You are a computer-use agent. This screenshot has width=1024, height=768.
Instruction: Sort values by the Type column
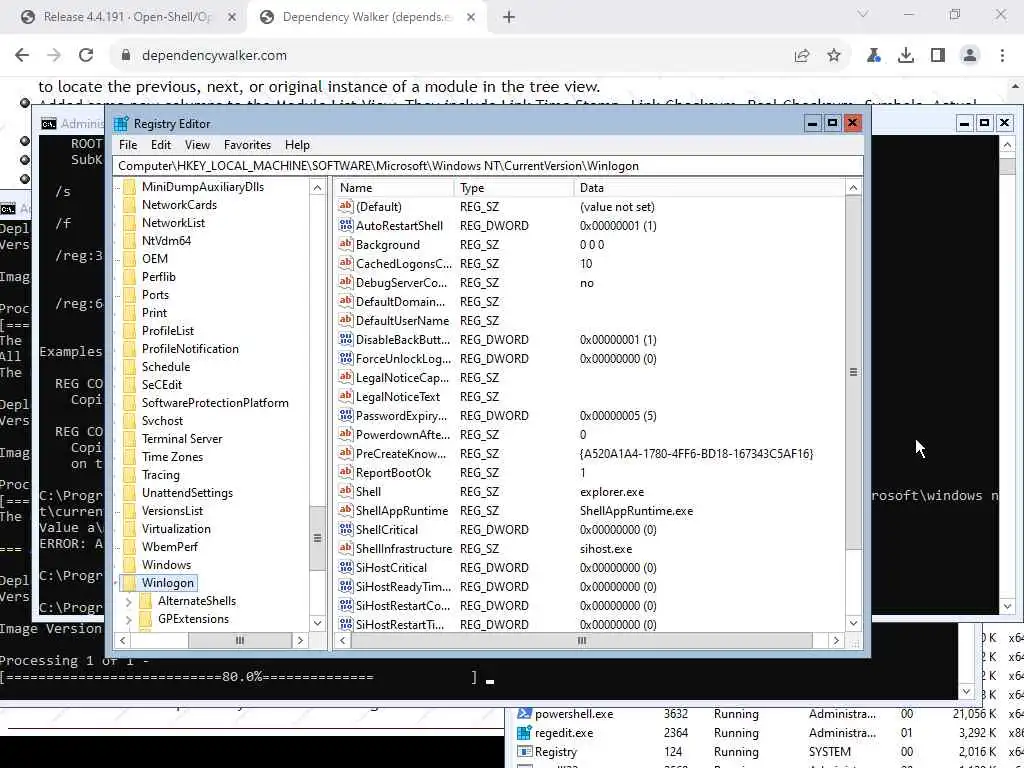(x=513, y=188)
